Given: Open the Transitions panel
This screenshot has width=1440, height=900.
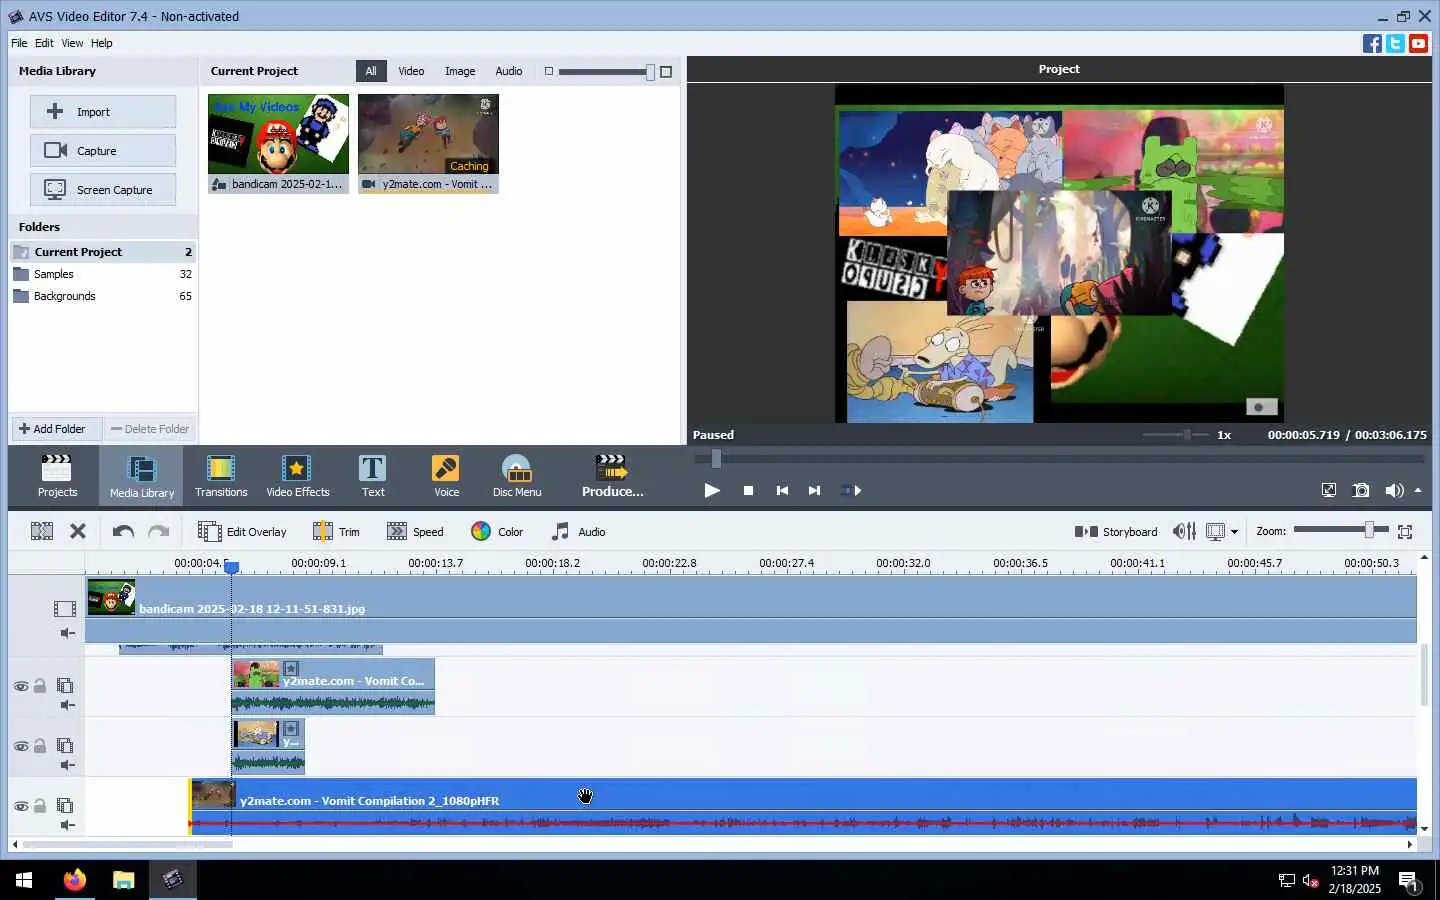Looking at the screenshot, I should (221, 475).
